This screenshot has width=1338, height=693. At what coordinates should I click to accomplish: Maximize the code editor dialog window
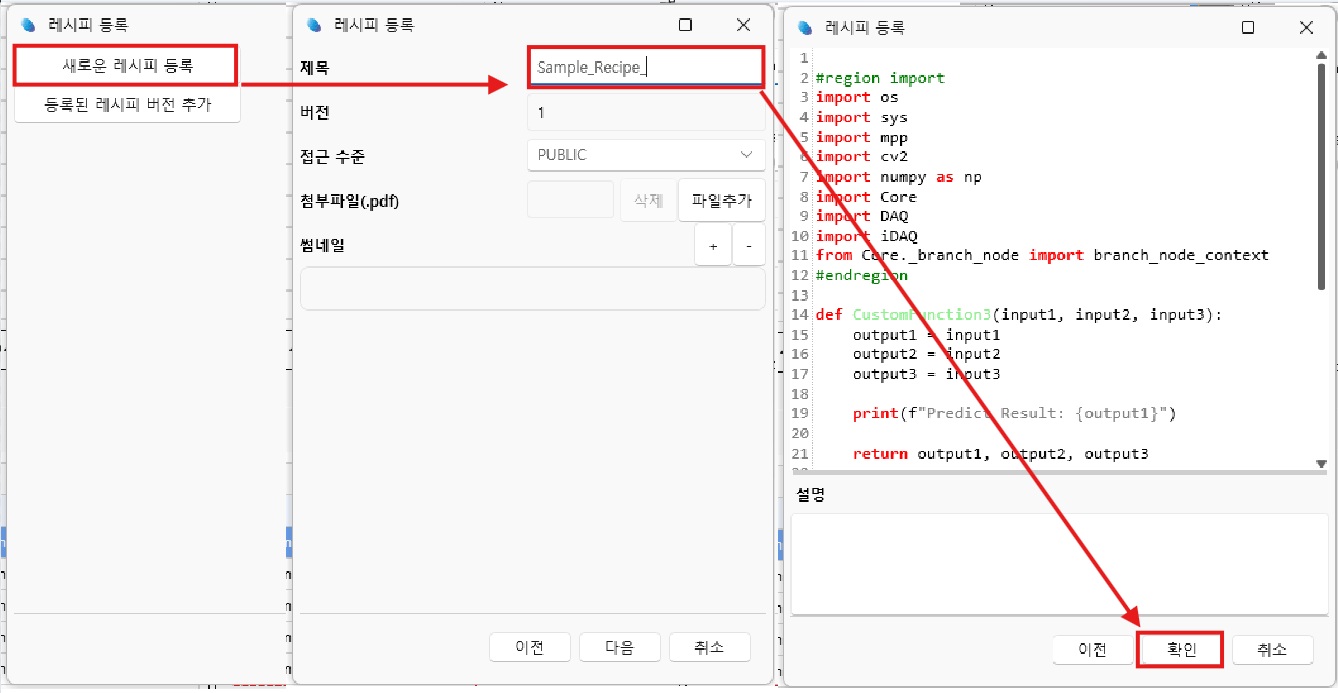[1247, 27]
